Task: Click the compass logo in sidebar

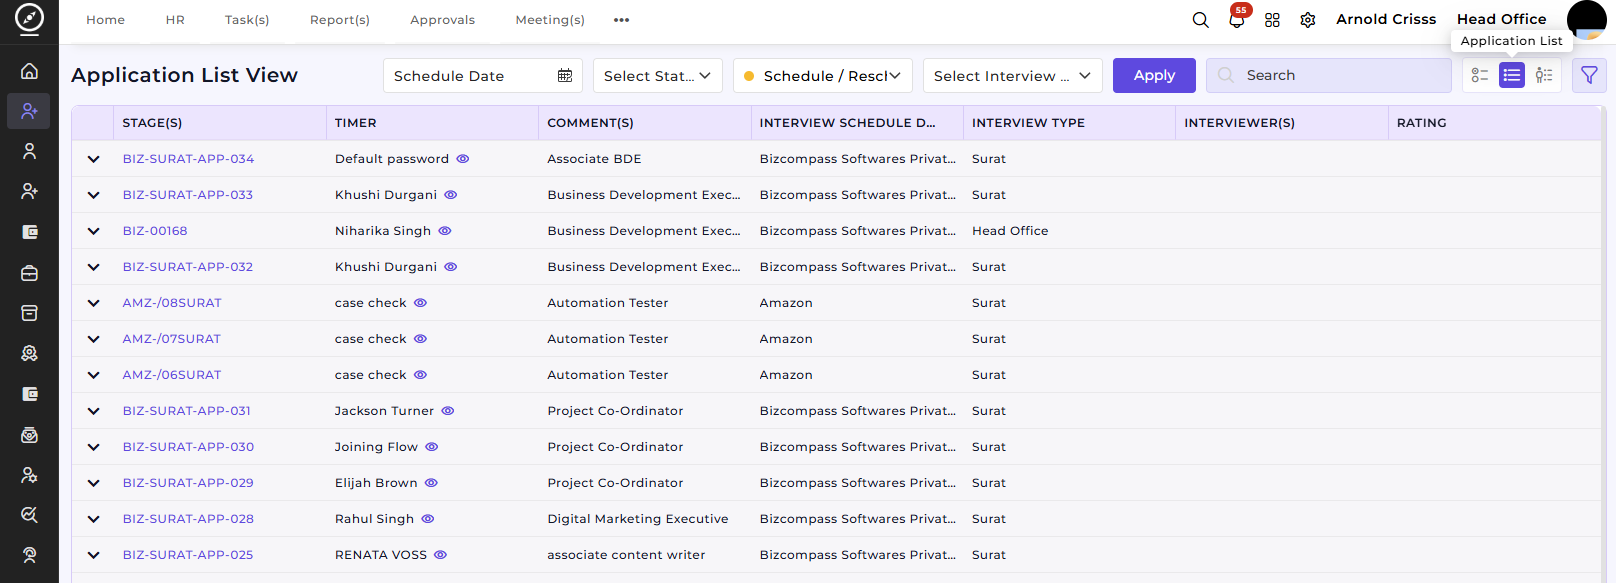Action: point(29,17)
